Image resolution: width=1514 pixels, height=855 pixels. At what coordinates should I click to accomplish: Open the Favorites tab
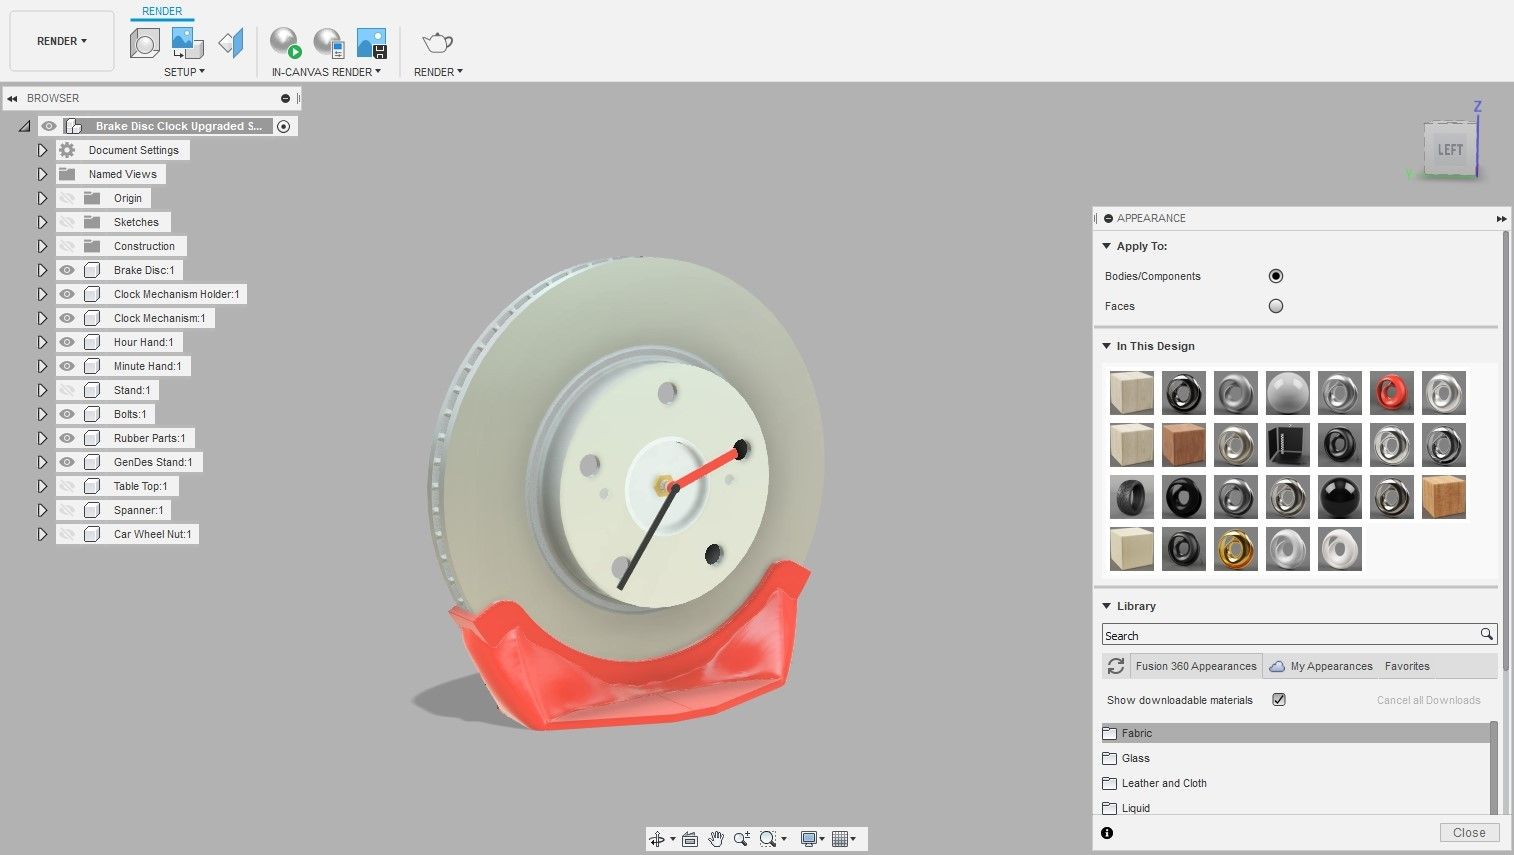(x=1407, y=666)
